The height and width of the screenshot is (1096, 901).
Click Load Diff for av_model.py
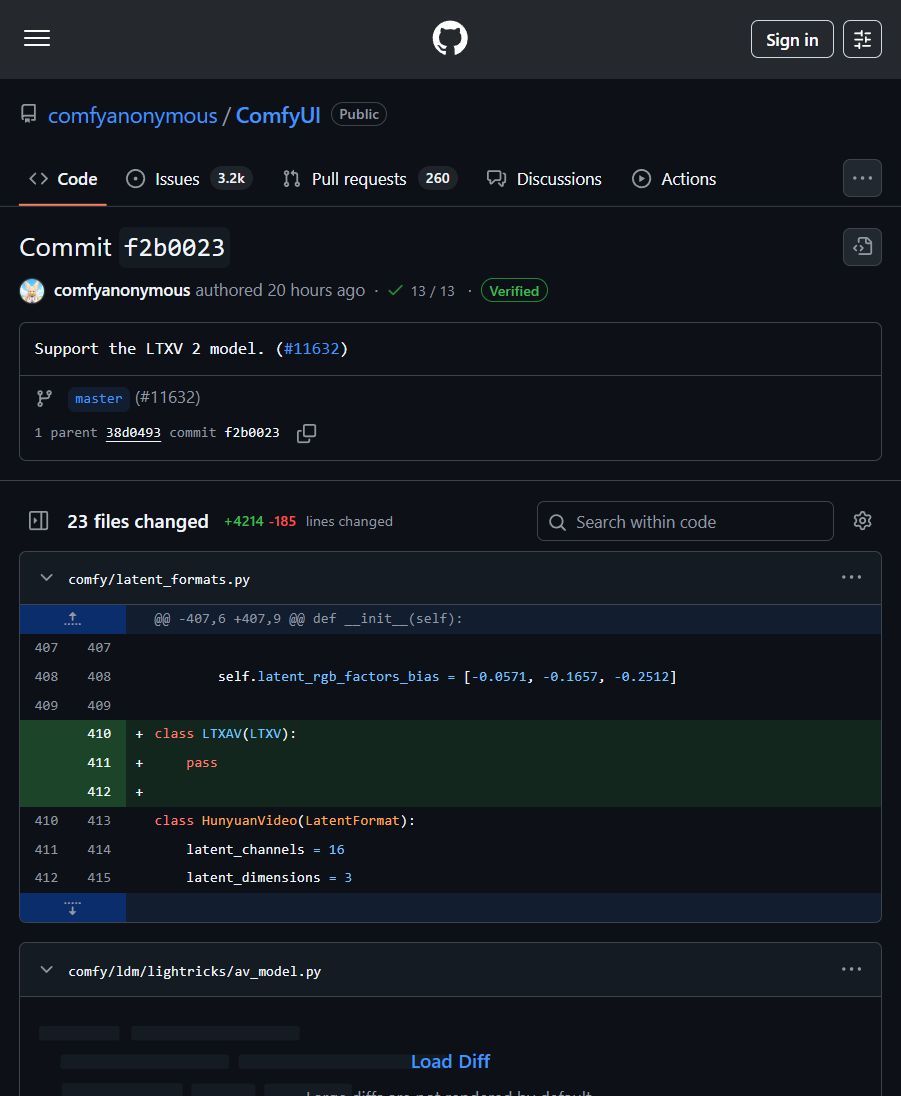(x=450, y=1062)
